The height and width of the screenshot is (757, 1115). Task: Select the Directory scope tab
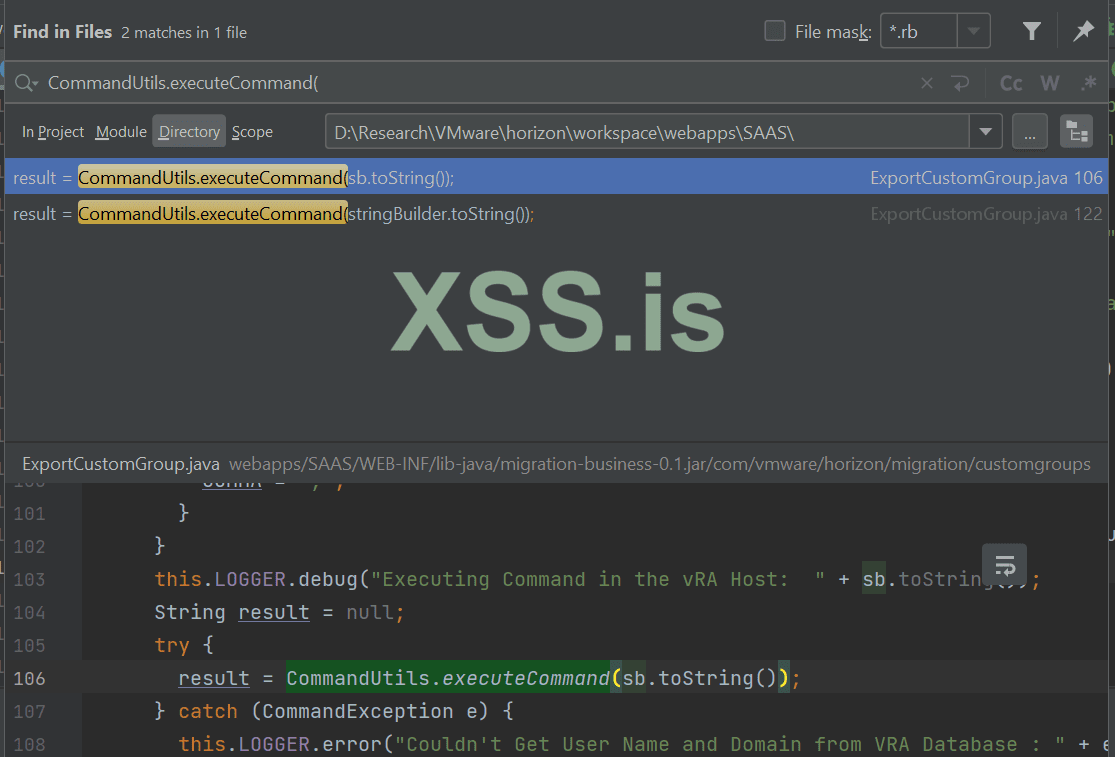tap(189, 131)
